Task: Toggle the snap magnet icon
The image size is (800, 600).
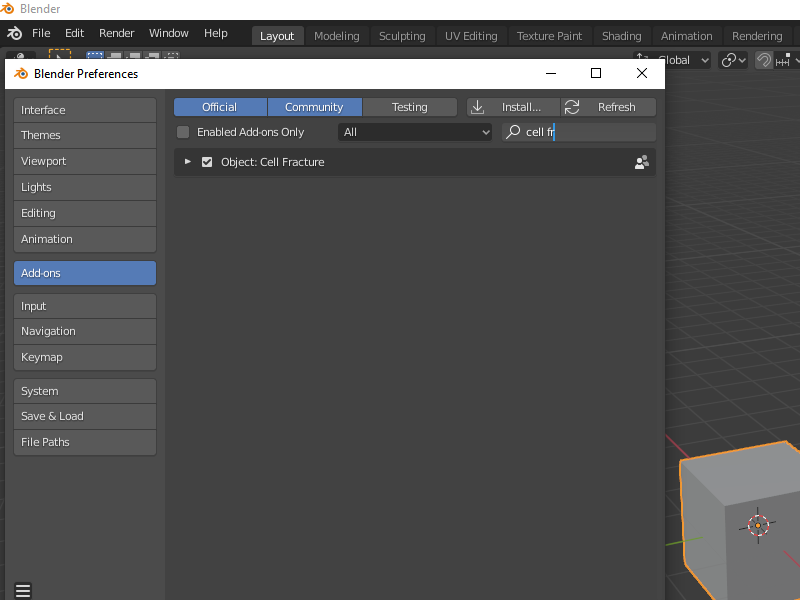Action: click(763, 60)
